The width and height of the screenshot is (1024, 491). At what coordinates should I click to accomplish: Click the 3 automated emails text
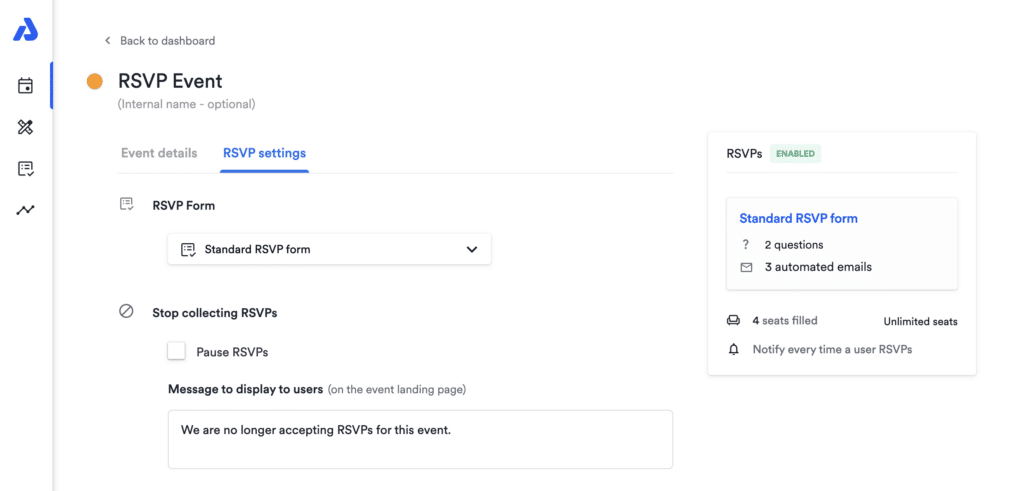[818, 267]
